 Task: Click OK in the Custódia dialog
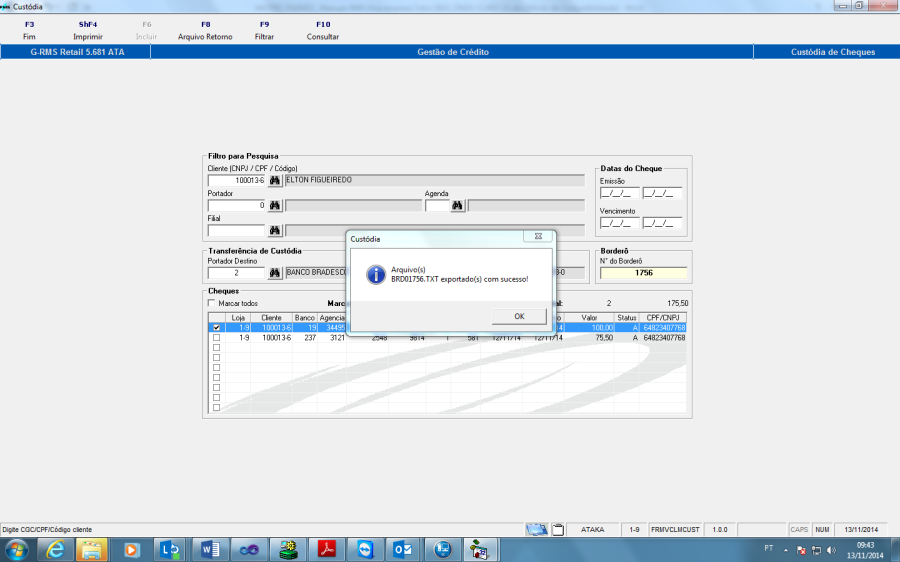tap(519, 316)
